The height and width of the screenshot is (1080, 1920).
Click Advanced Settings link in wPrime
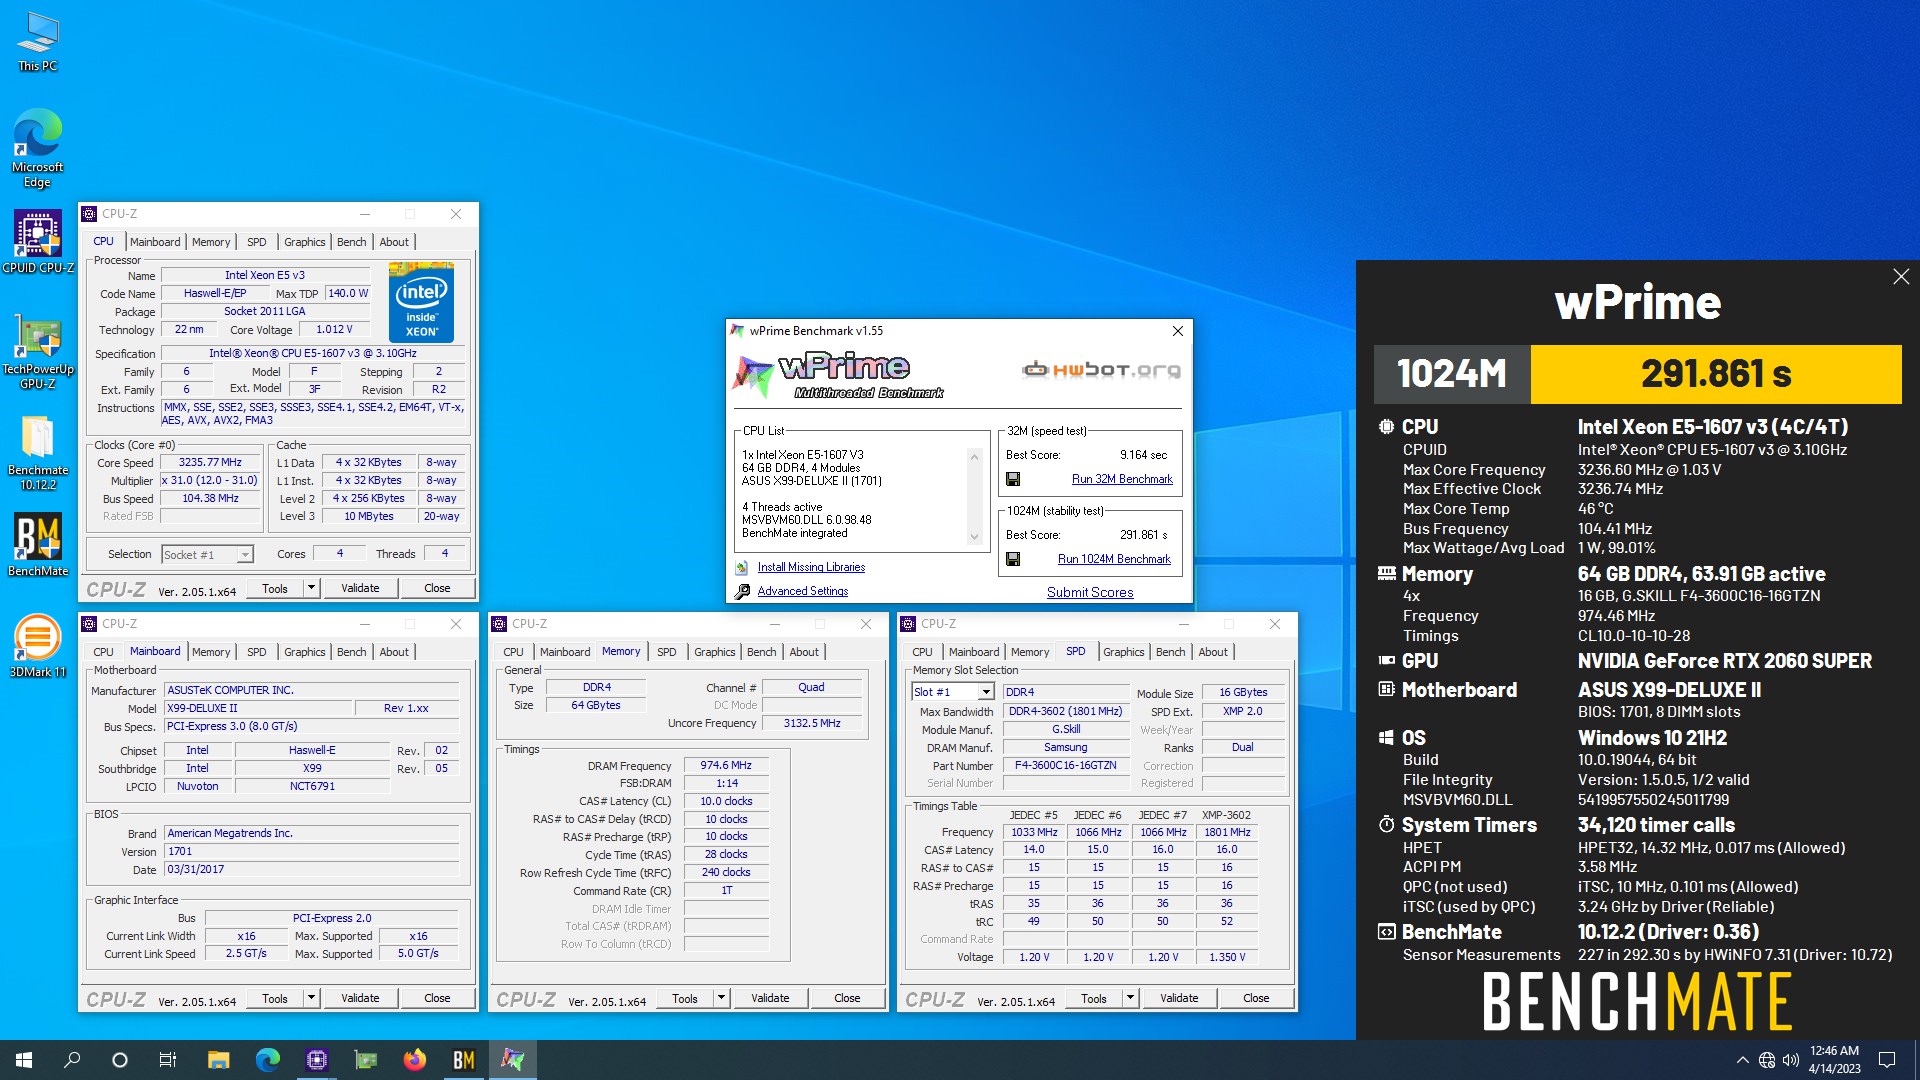tap(803, 591)
